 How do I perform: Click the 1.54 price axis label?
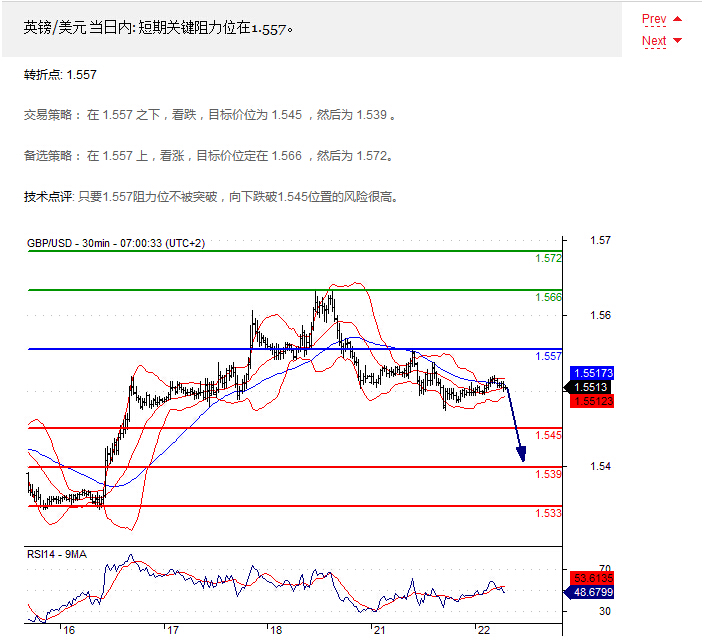[x=600, y=466]
